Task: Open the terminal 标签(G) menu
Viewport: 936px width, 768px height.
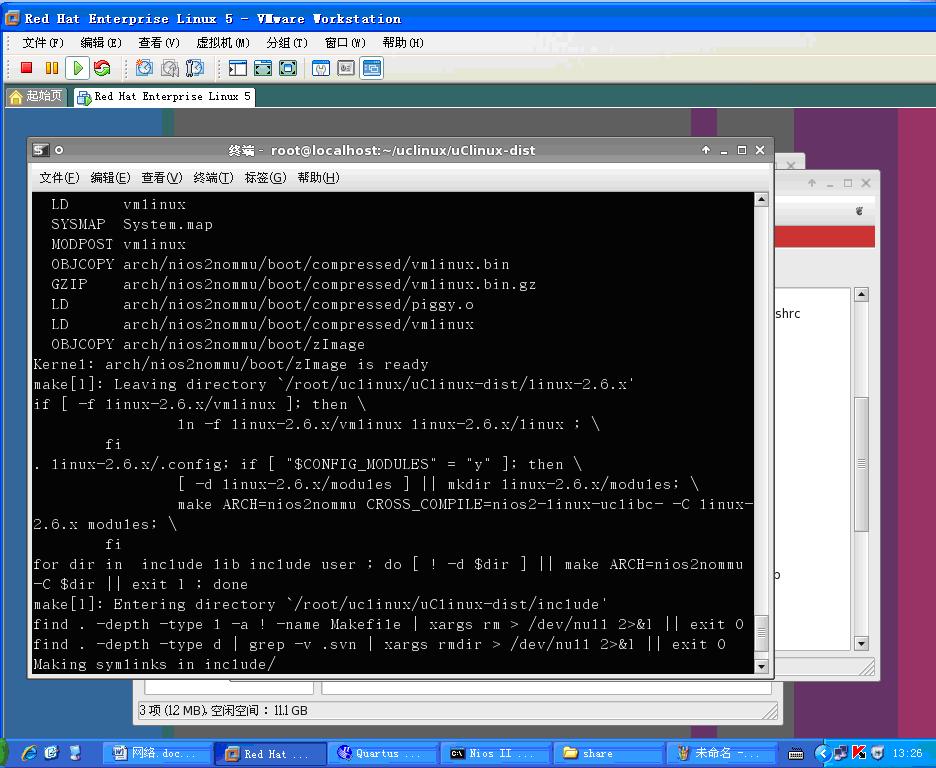Action: tap(265, 178)
